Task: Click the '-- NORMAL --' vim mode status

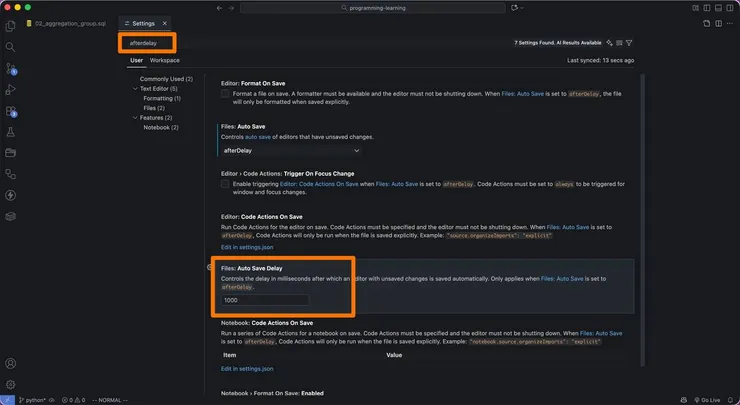Action: (x=109, y=400)
